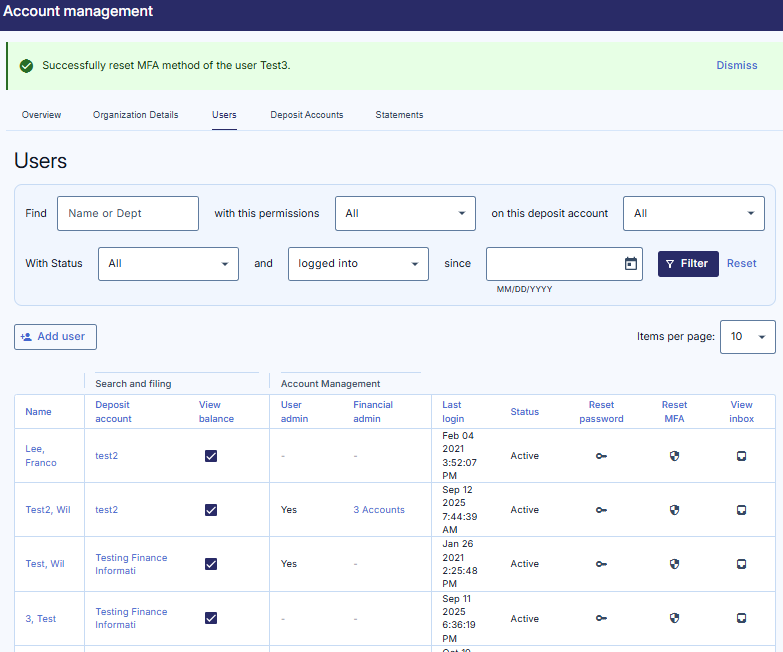Open the calendar date picker icon
783x652 pixels.
coord(630,264)
